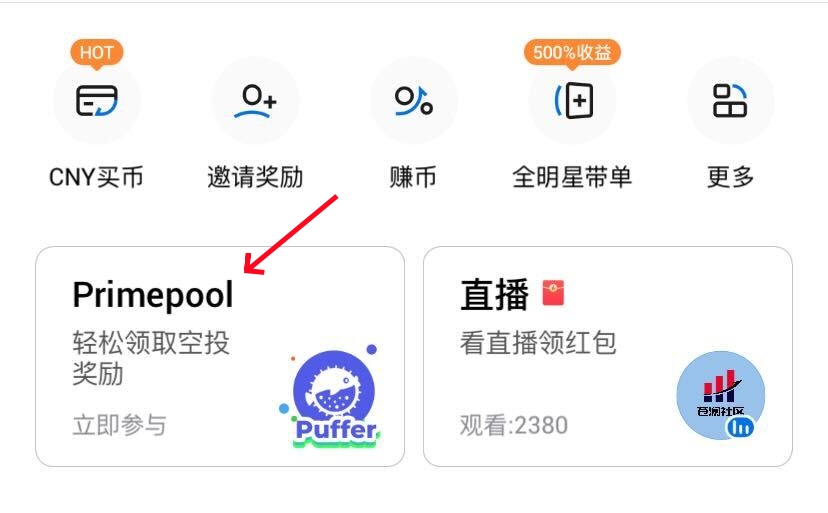
Task: Select the 全明星带单 text label
Action: coord(572,177)
